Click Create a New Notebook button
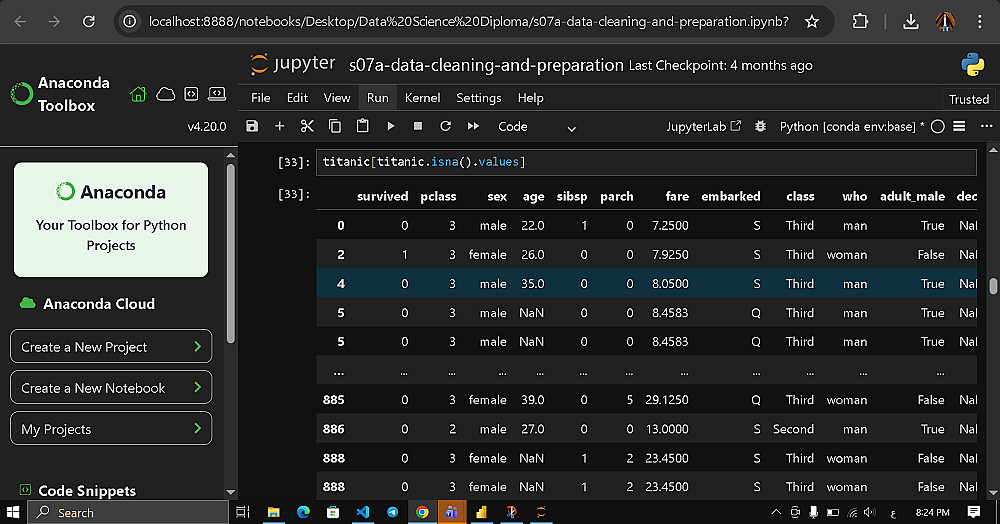Viewport: 1000px width, 524px height. pos(111,388)
